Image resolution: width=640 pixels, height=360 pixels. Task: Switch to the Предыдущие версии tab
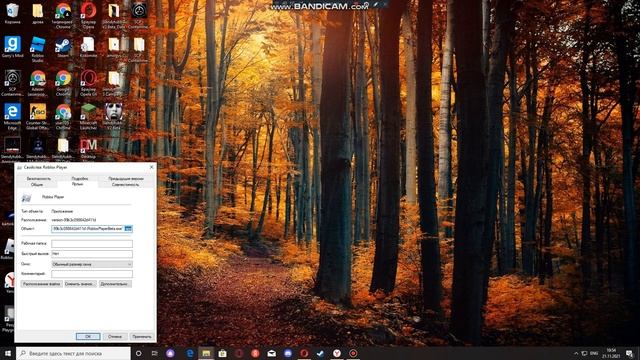(126, 179)
